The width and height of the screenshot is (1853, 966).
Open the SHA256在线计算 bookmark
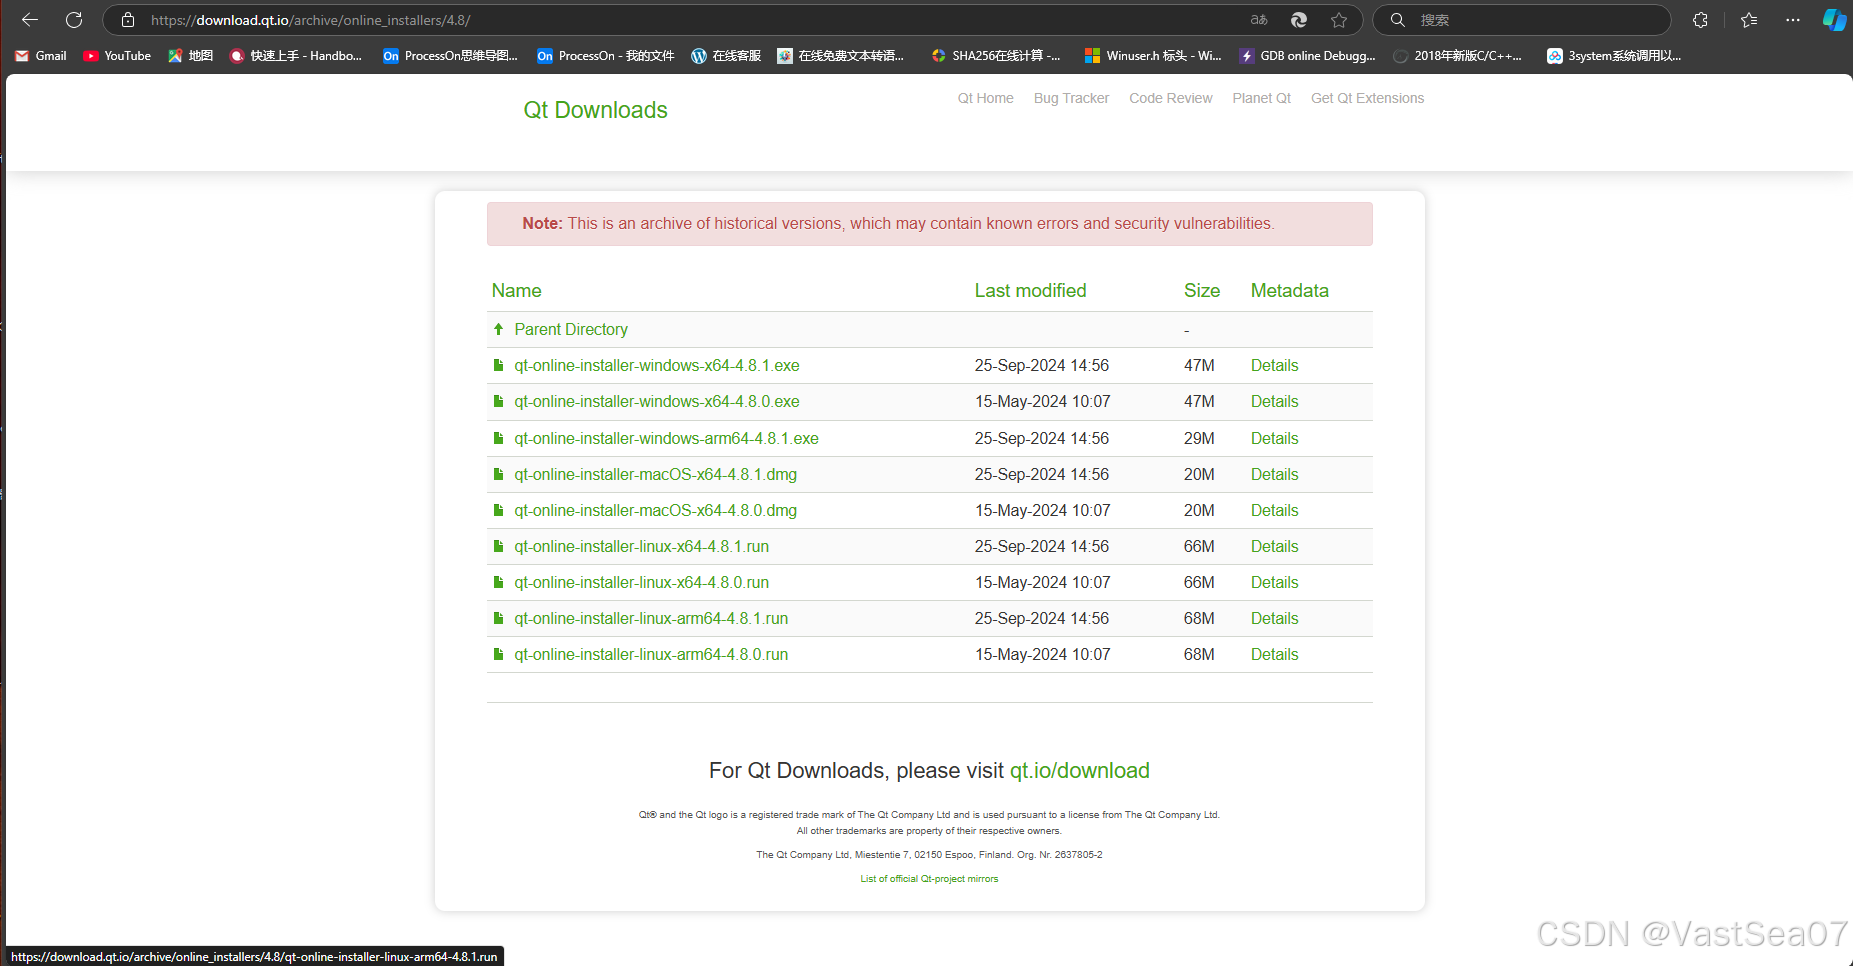click(996, 56)
